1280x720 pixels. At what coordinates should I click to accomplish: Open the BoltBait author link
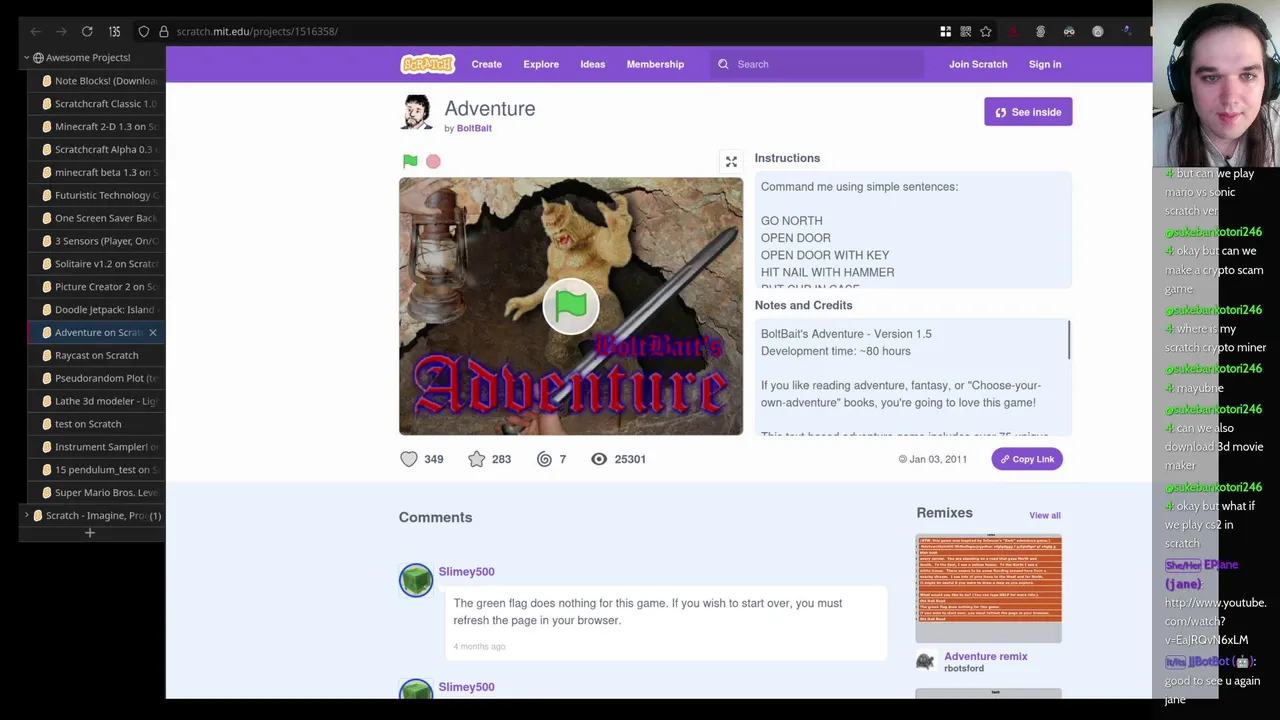474,128
